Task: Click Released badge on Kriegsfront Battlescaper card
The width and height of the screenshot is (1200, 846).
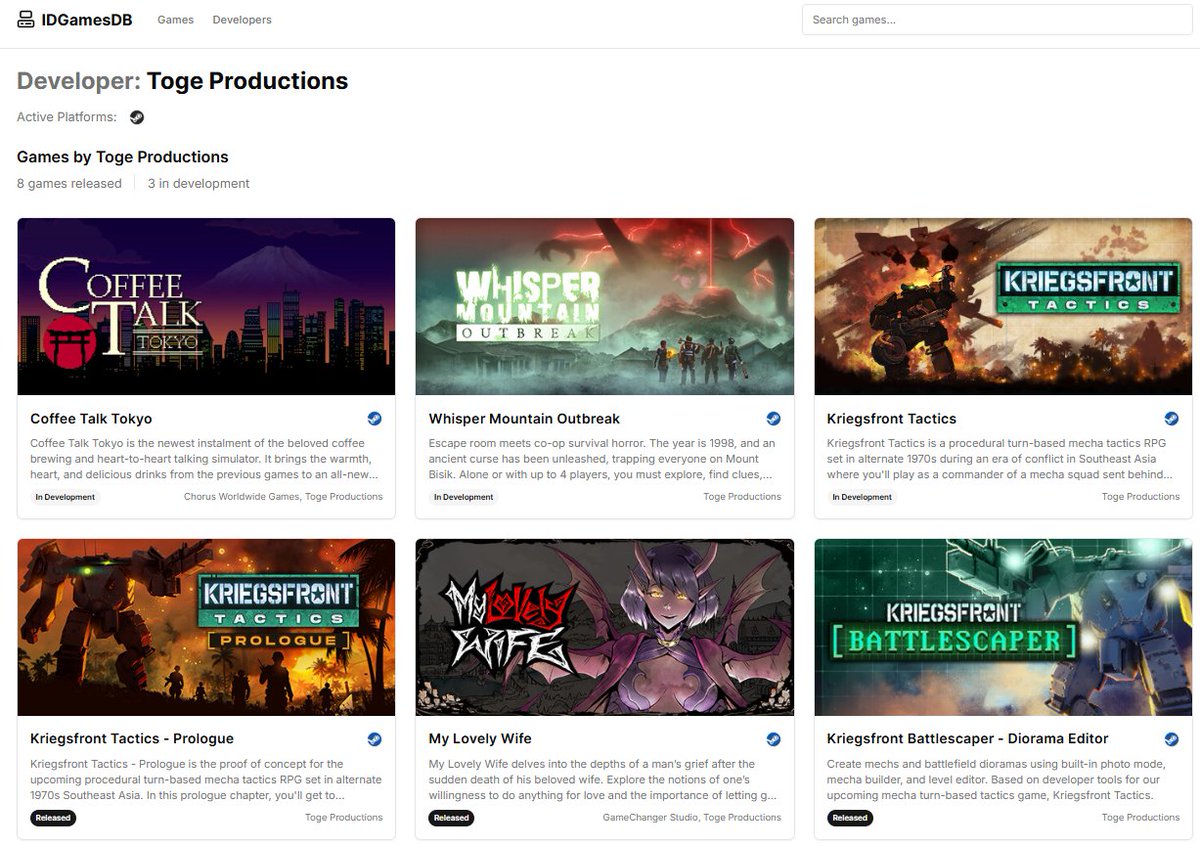Action: click(850, 818)
